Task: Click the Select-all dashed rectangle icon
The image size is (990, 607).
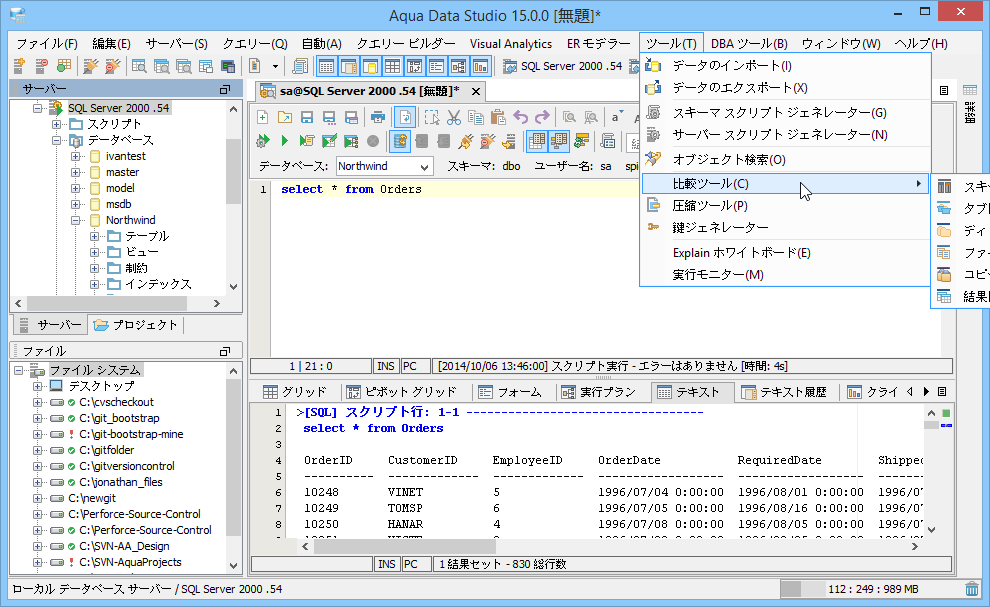Action: point(432,117)
